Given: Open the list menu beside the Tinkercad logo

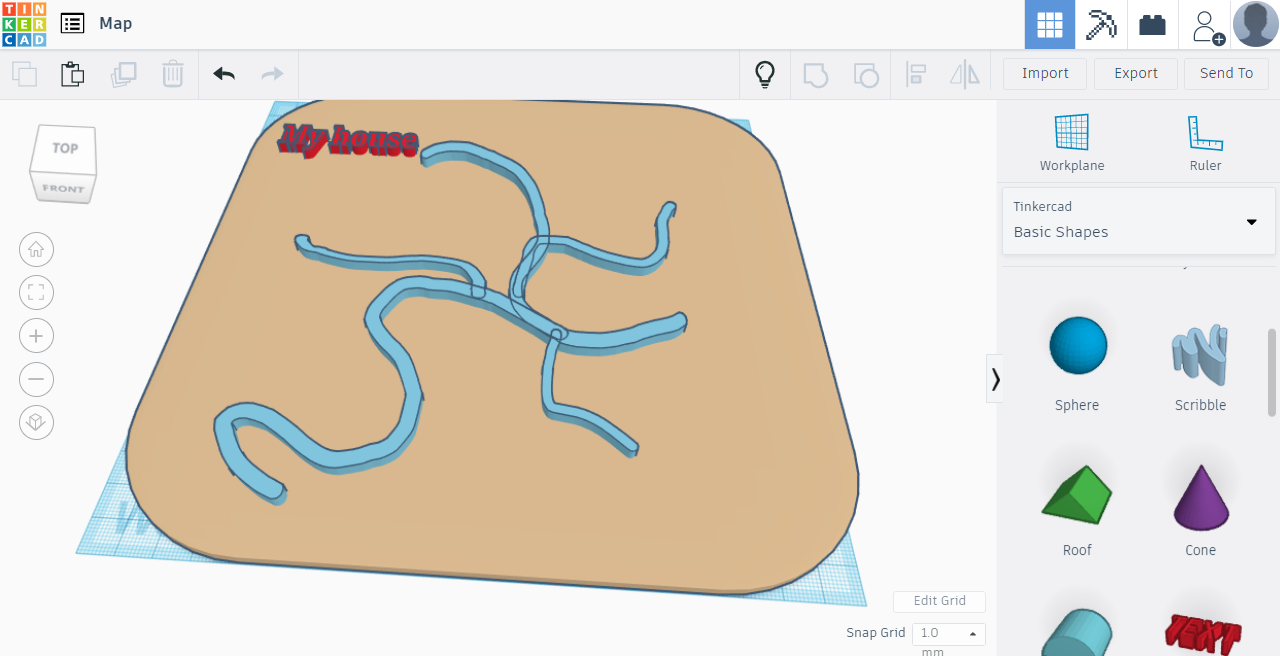Looking at the screenshot, I should click(72, 23).
